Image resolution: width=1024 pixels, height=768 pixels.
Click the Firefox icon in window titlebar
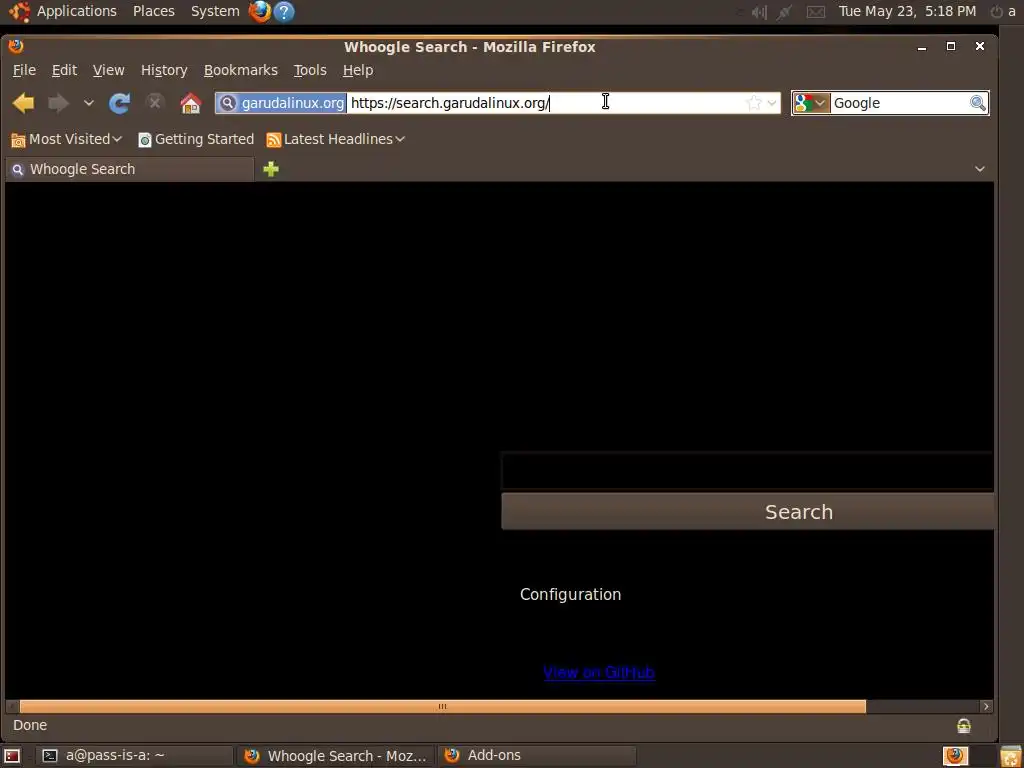[16, 46]
